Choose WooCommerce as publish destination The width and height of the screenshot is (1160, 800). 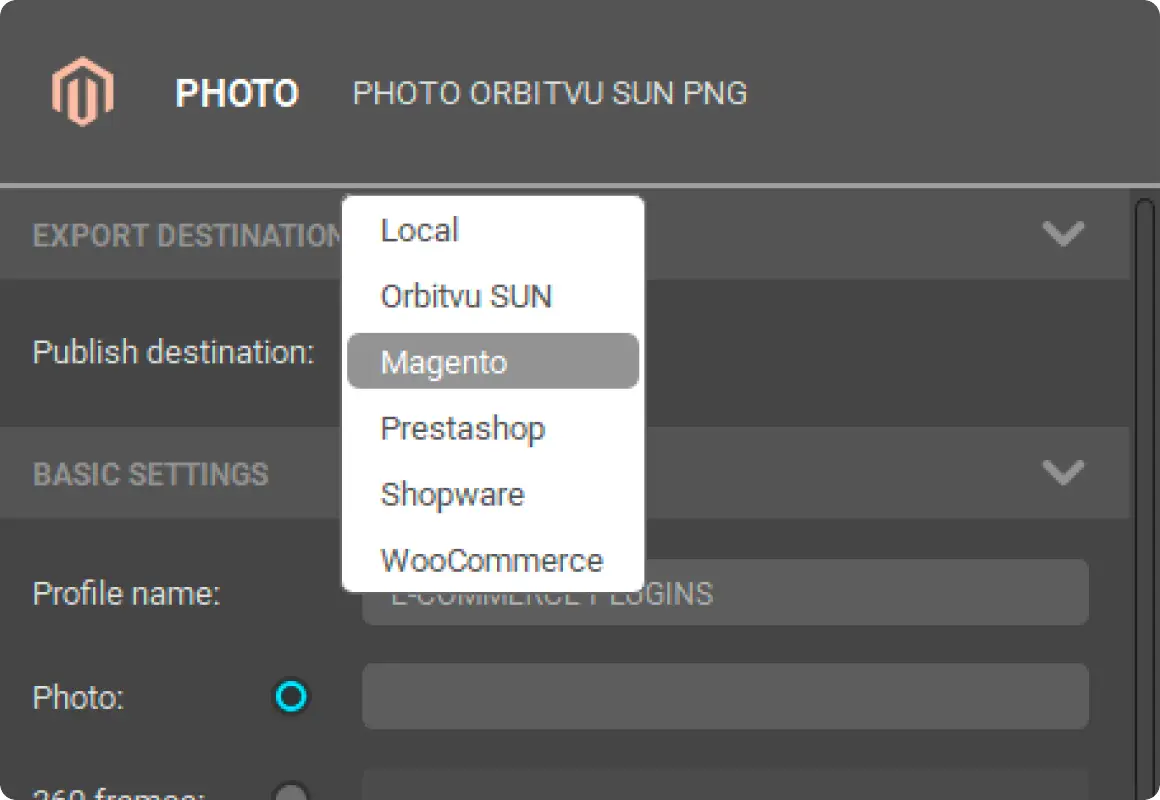pos(491,560)
